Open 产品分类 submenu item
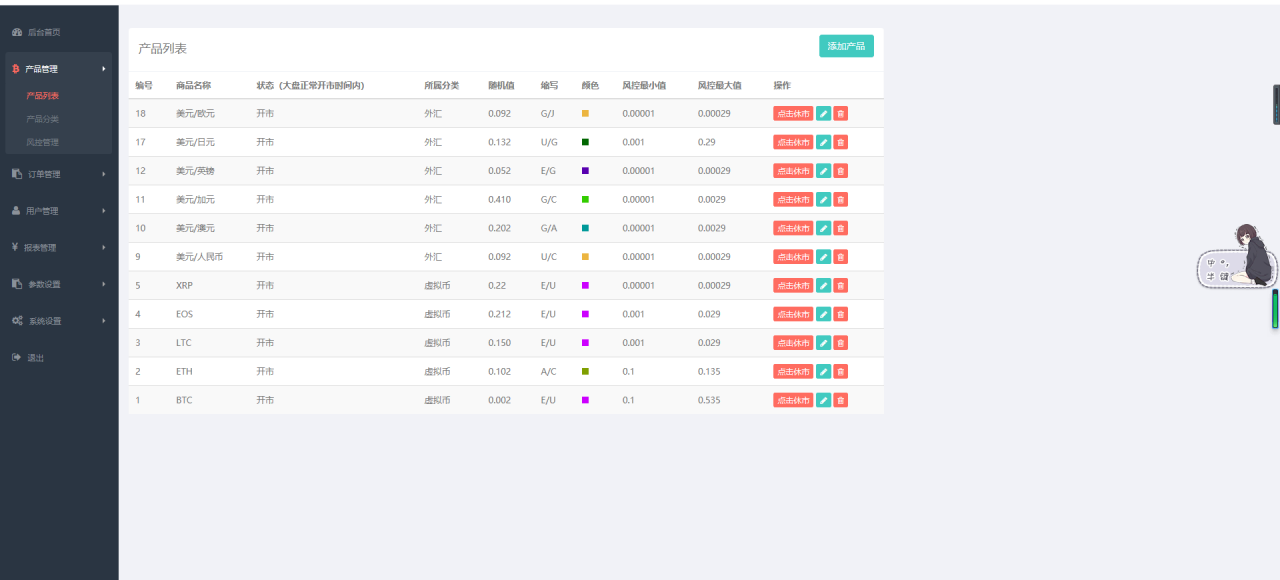 tap(43, 119)
